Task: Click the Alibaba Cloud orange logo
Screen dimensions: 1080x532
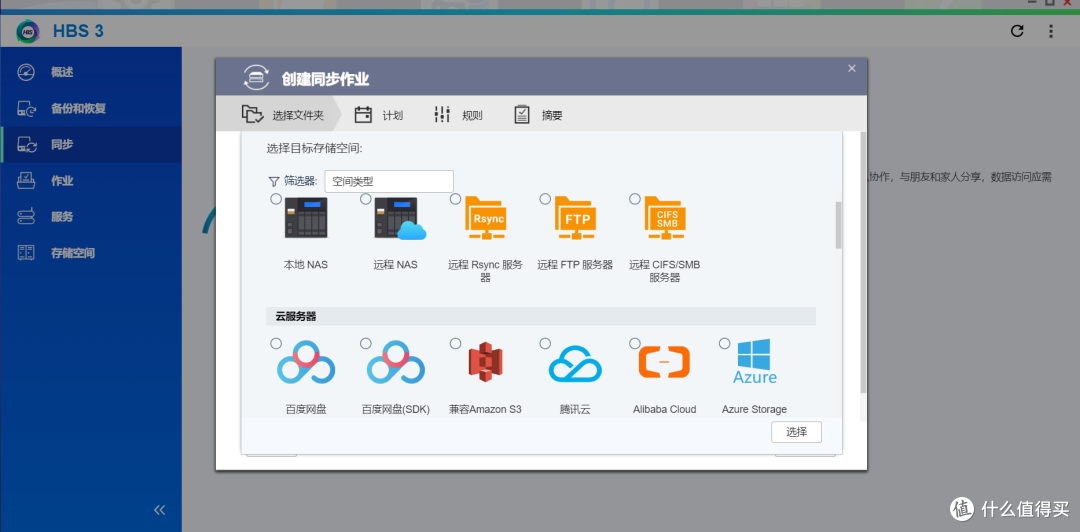Action: click(x=665, y=362)
